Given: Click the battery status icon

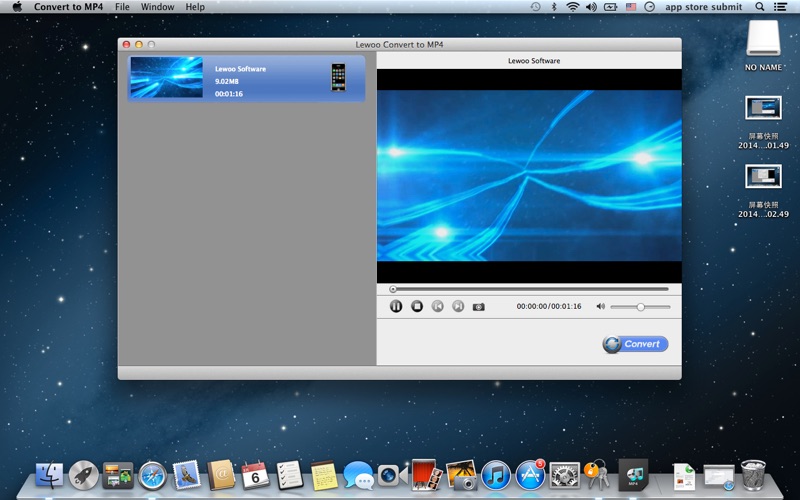Looking at the screenshot, I should [611, 7].
